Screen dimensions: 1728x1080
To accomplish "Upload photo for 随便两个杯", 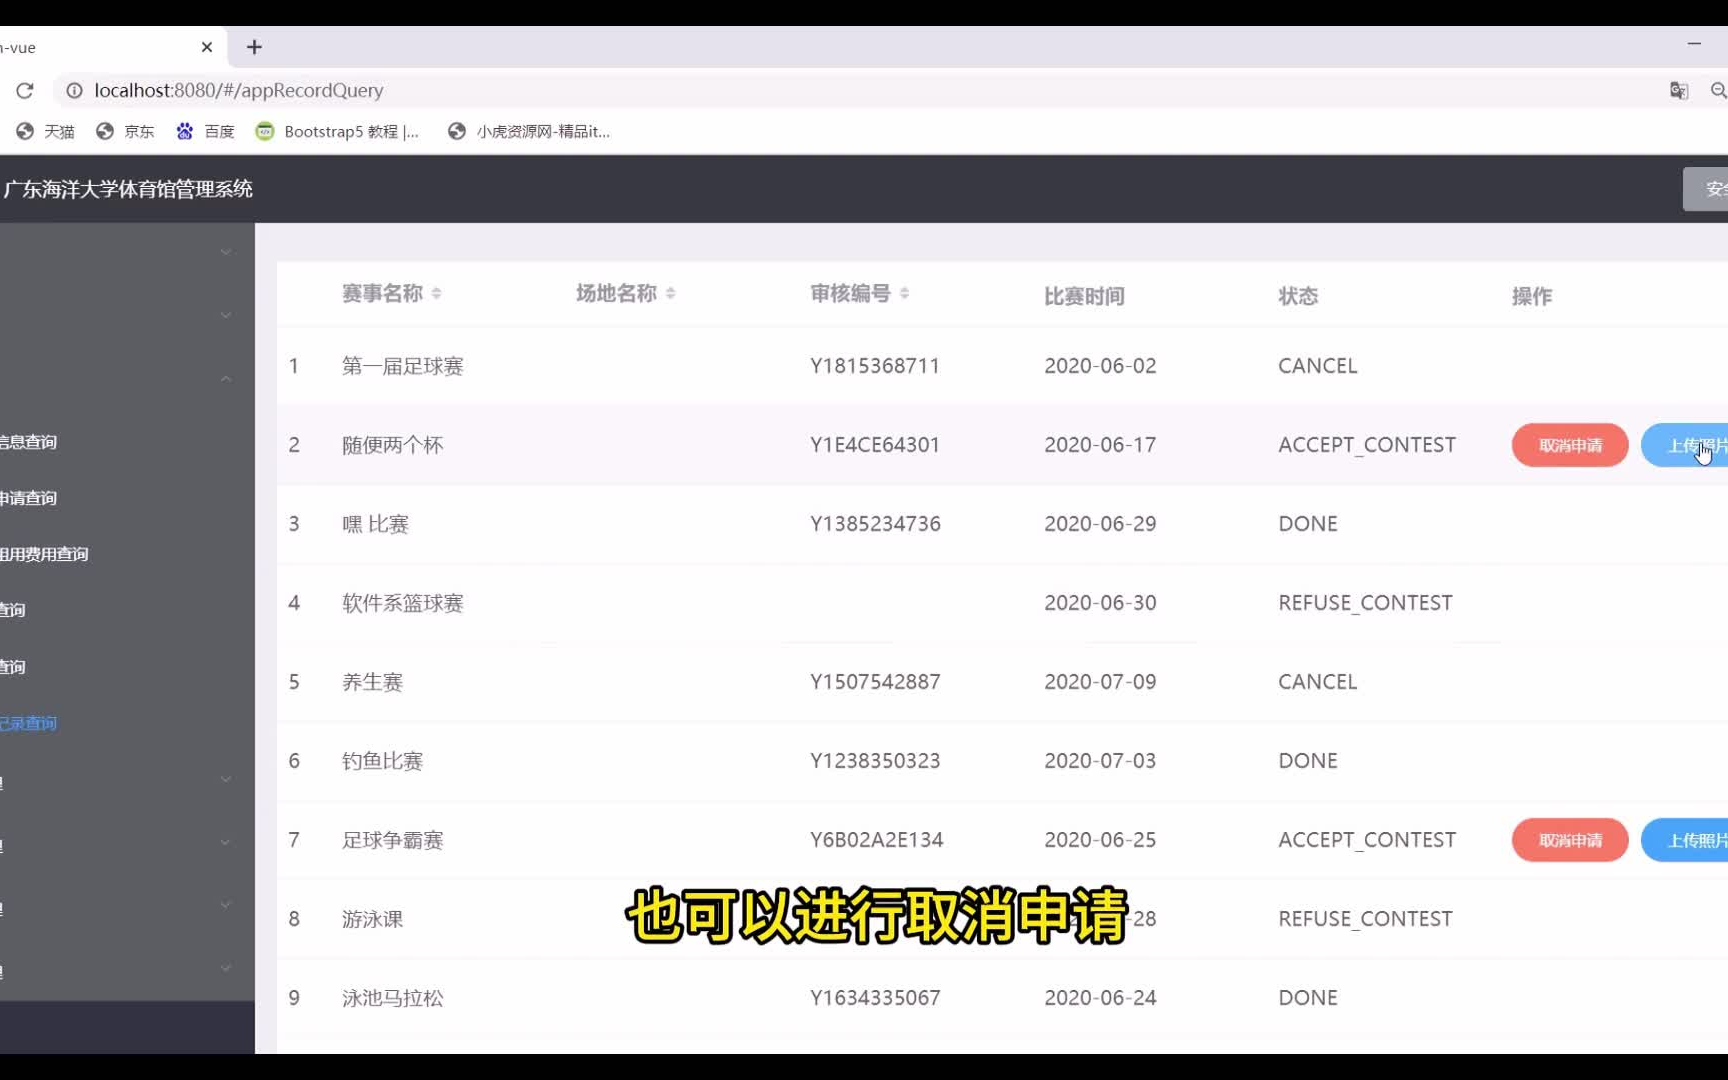I will pyautogui.click(x=1685, y=445).
